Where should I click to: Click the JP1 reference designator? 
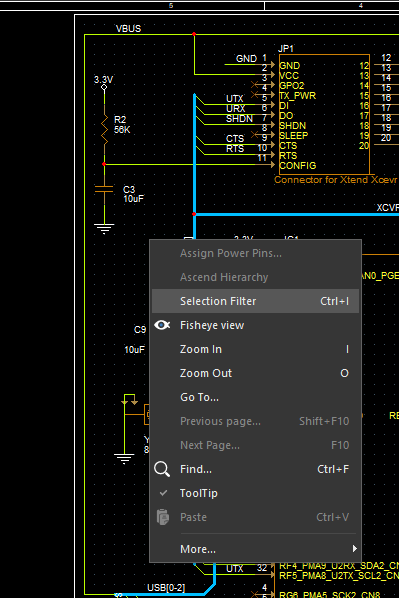[286, 49]
